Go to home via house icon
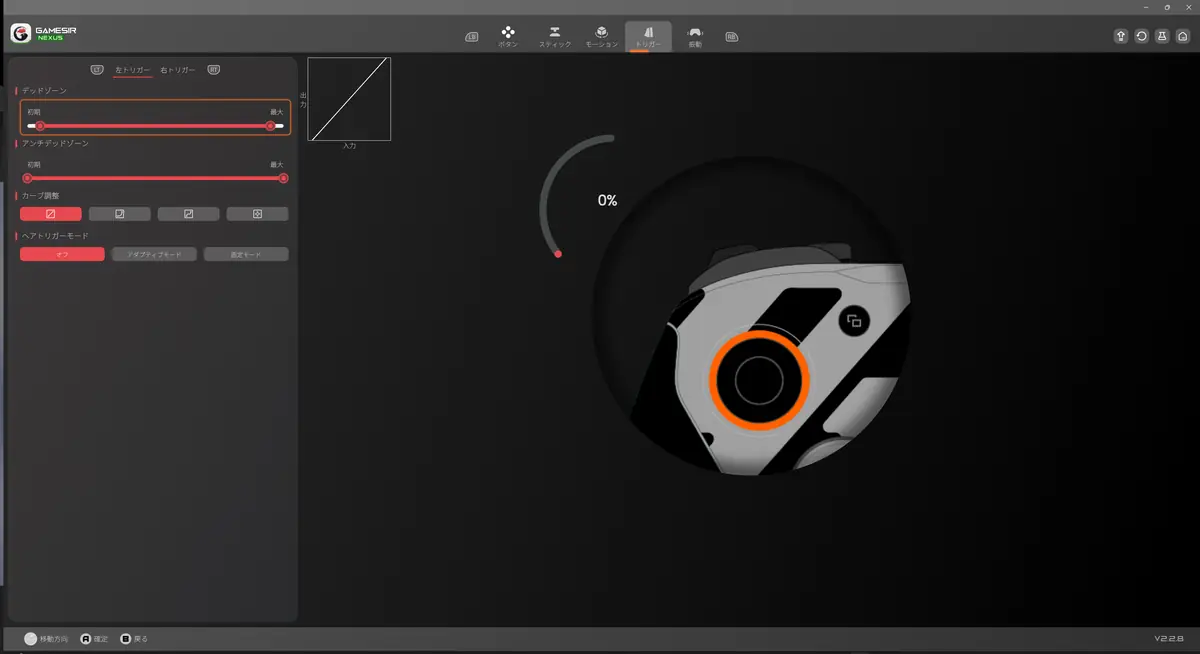The image size is (1200, 654). coord(1183,36)
